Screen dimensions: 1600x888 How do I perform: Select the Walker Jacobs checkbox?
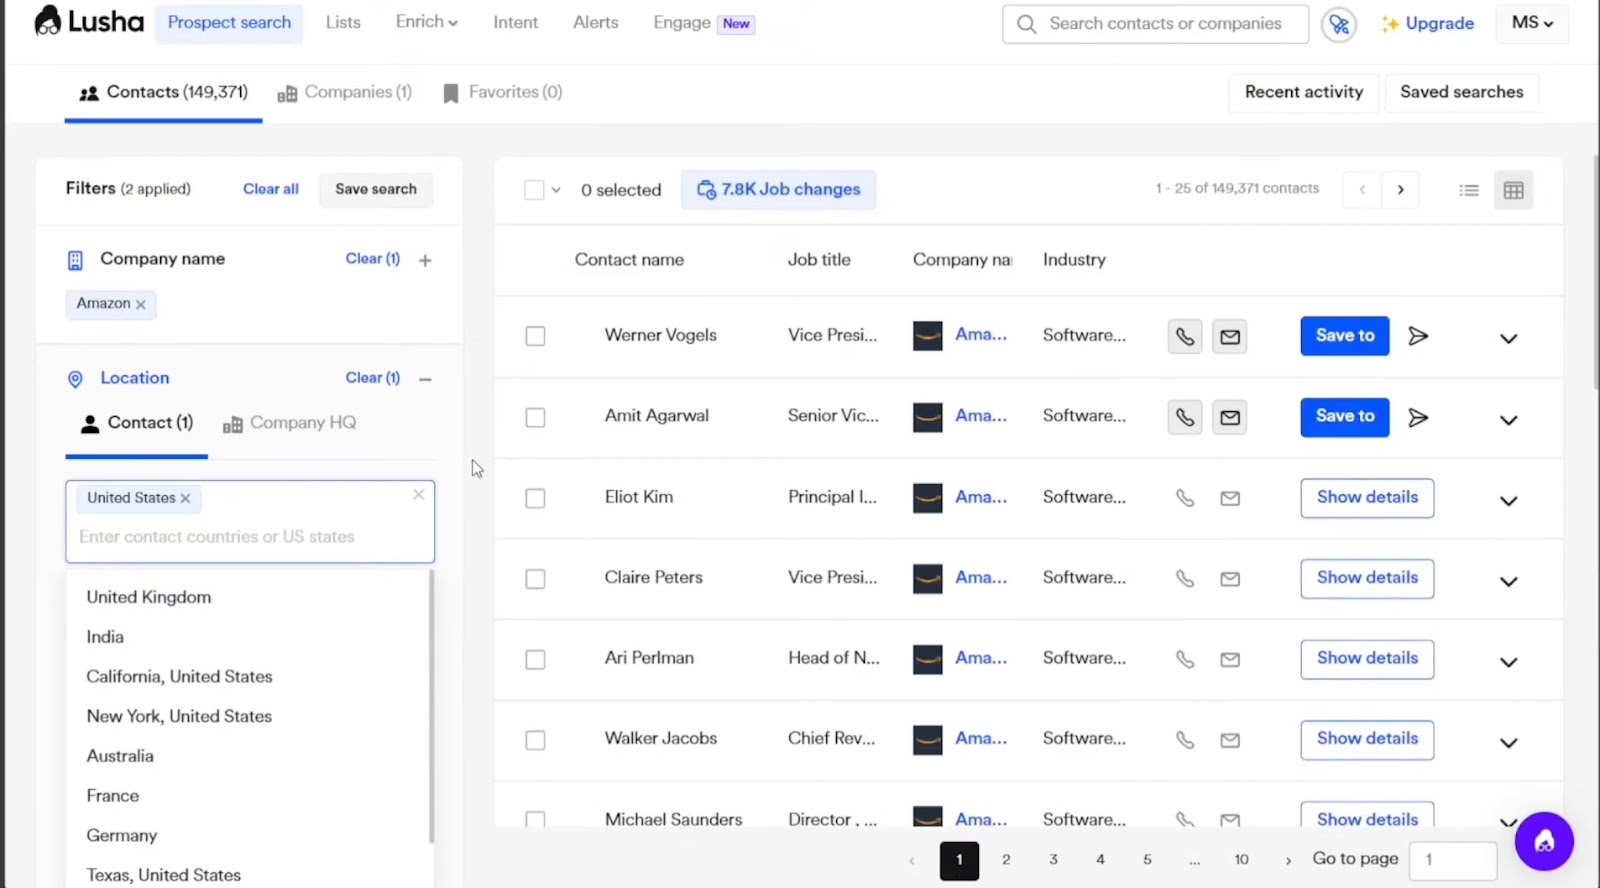pyautogui.click(x=535, y=740)
